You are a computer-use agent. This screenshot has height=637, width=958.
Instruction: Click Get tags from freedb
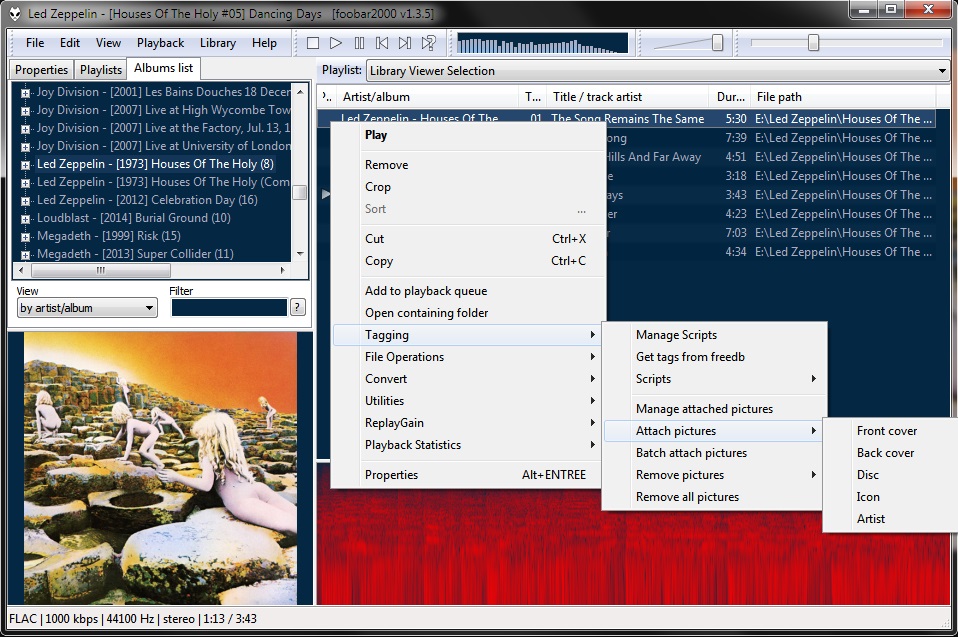point(714,357)
